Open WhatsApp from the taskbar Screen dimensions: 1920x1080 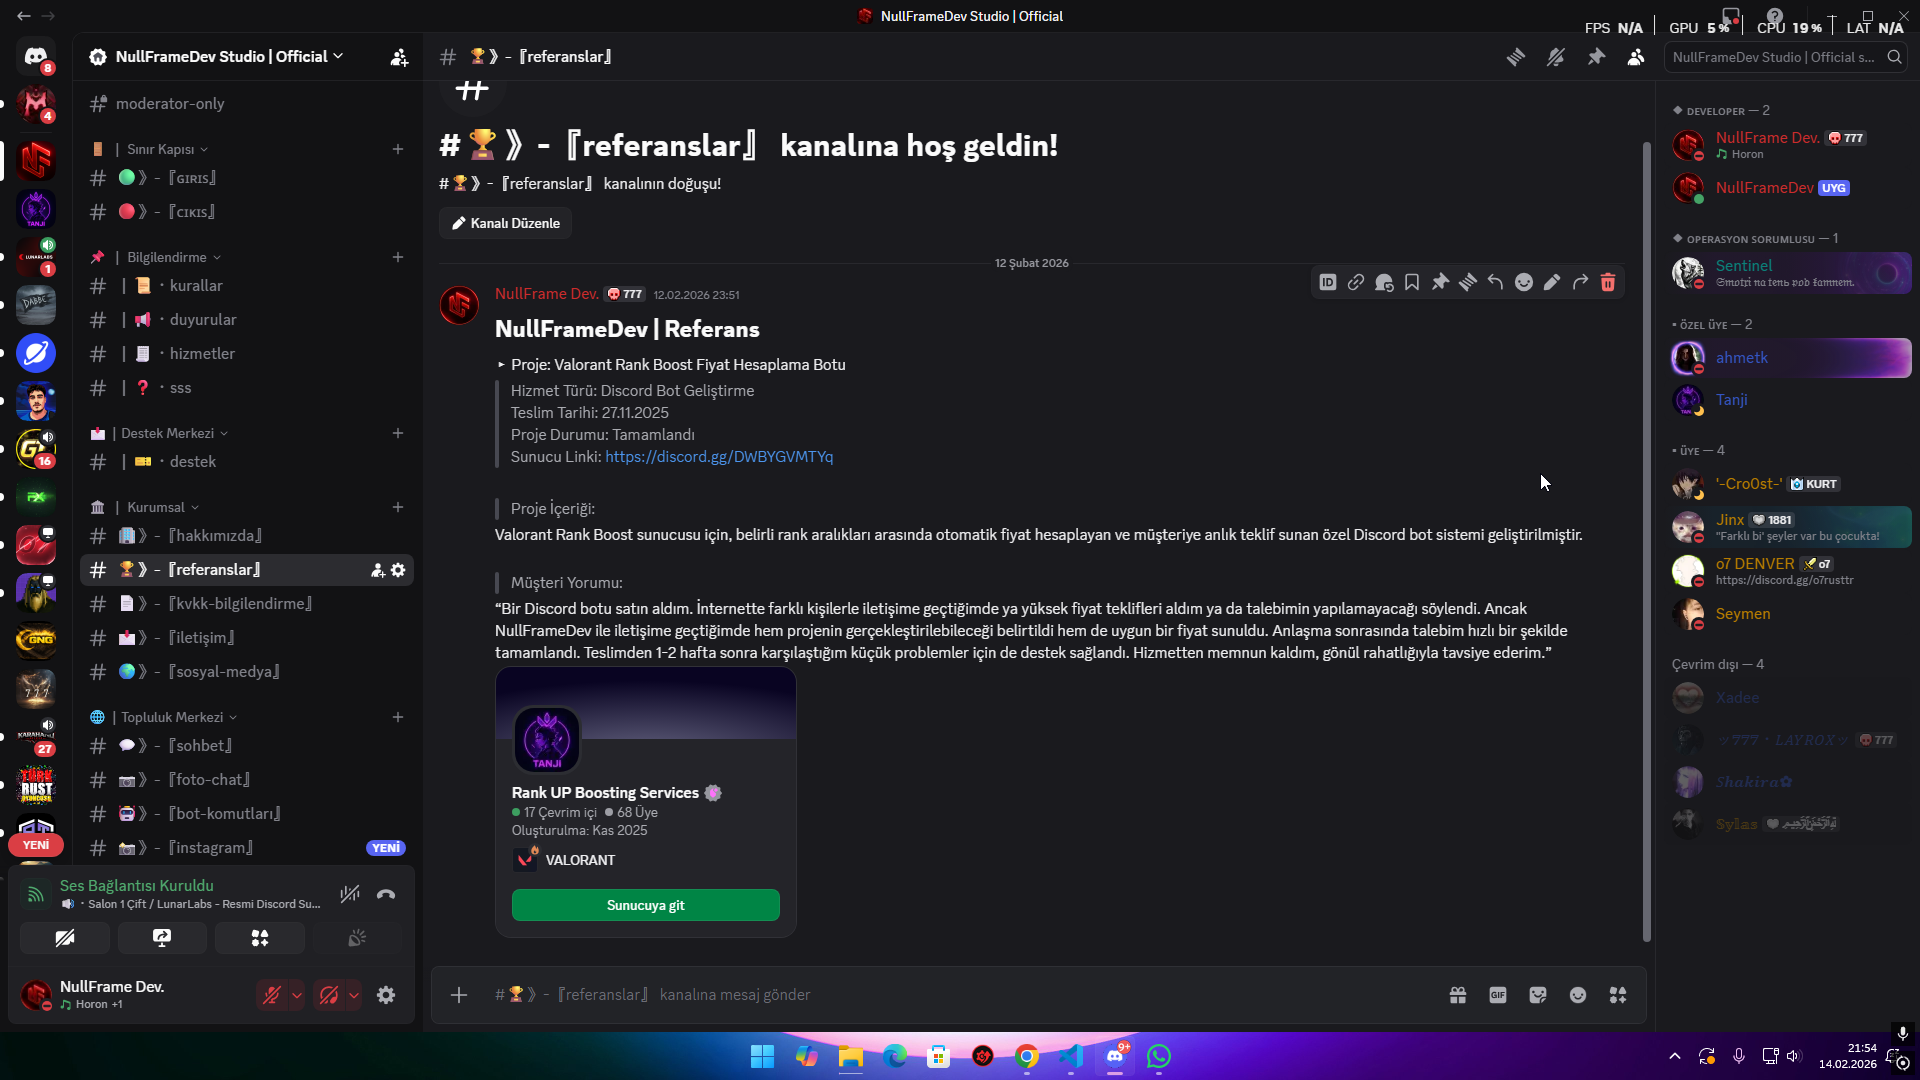[x=1159, y=1056]
